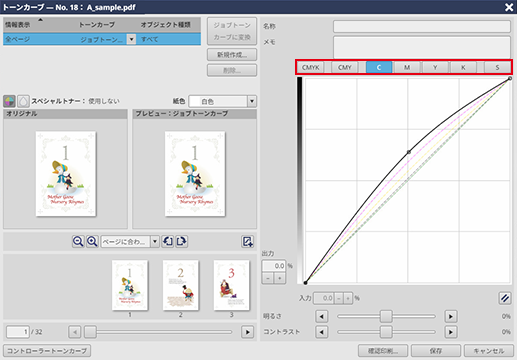Click the 明るさ brightness slider handle
This screenshot has width=517, height=360.
tap(386, 316)
